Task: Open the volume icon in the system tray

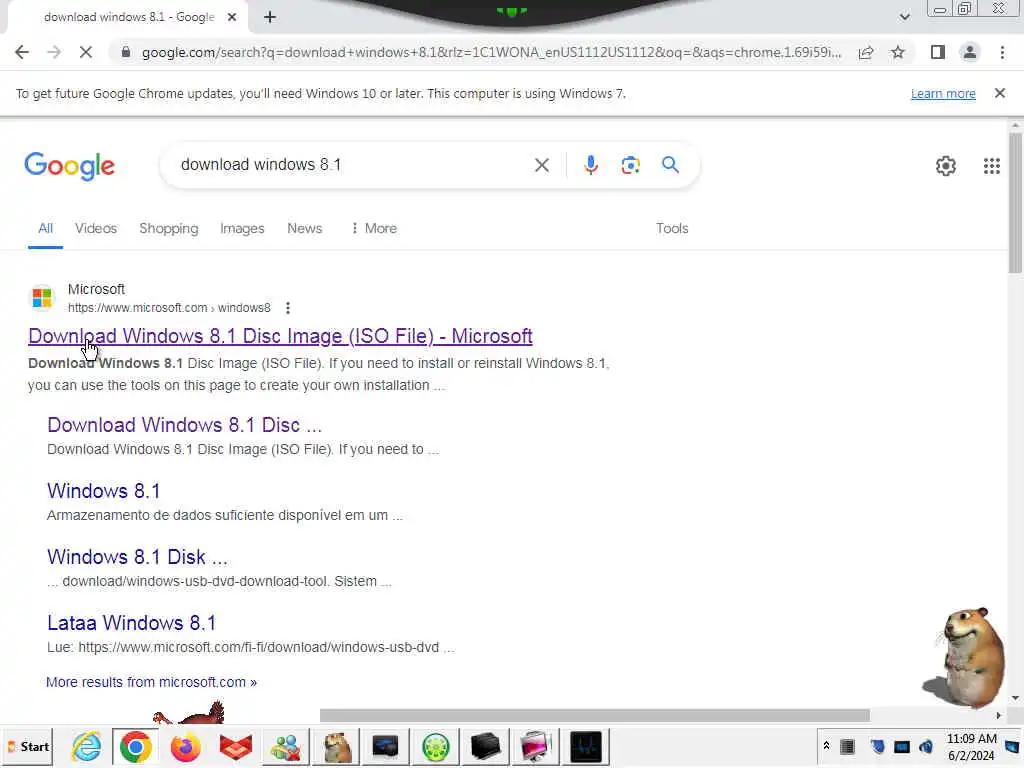Action: [x=925, y=746]
